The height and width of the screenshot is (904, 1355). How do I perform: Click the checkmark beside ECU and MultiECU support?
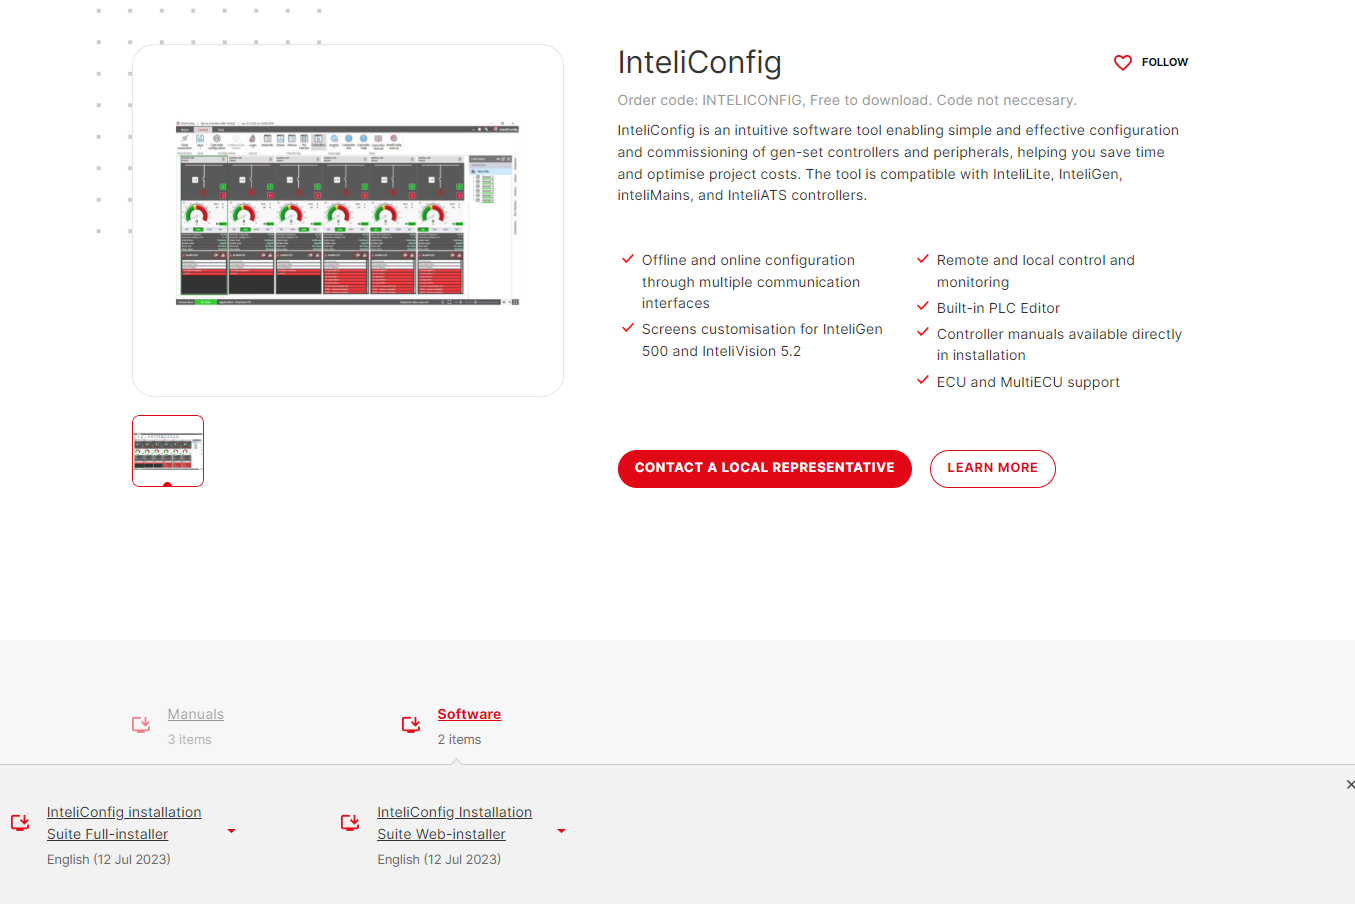point(922,381)
